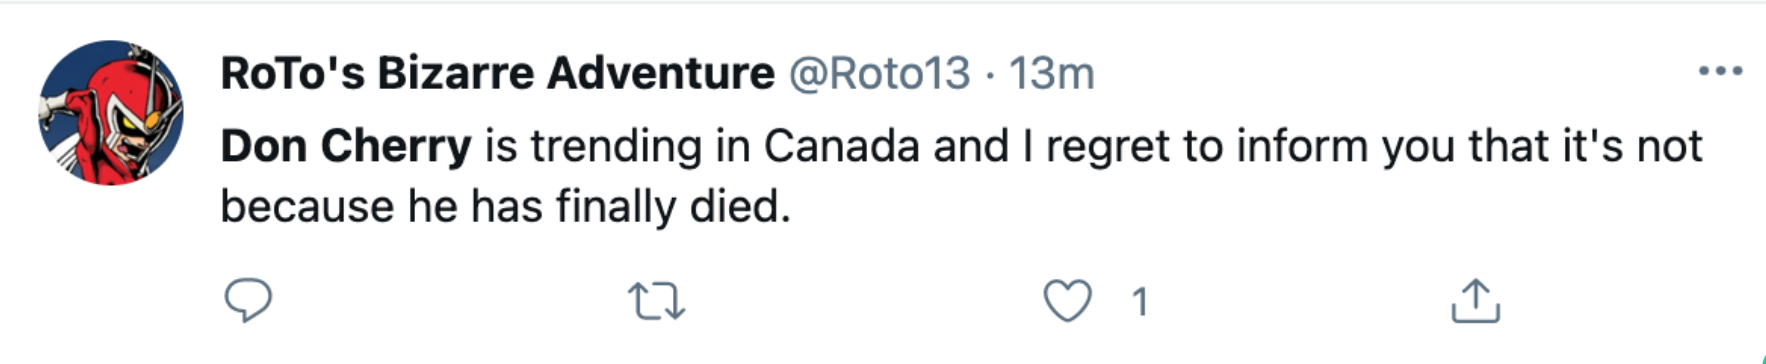Select the word 'Adventure' in display name
This screenshot has width=1766, height=364.
661,73
